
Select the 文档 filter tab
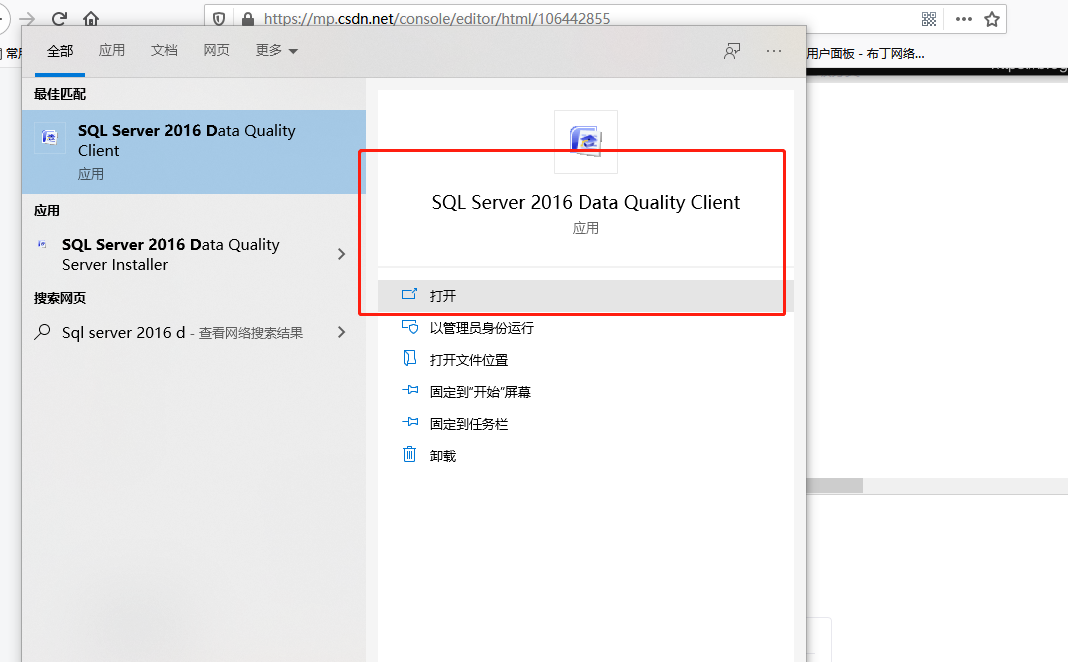(x=164, y=49)
